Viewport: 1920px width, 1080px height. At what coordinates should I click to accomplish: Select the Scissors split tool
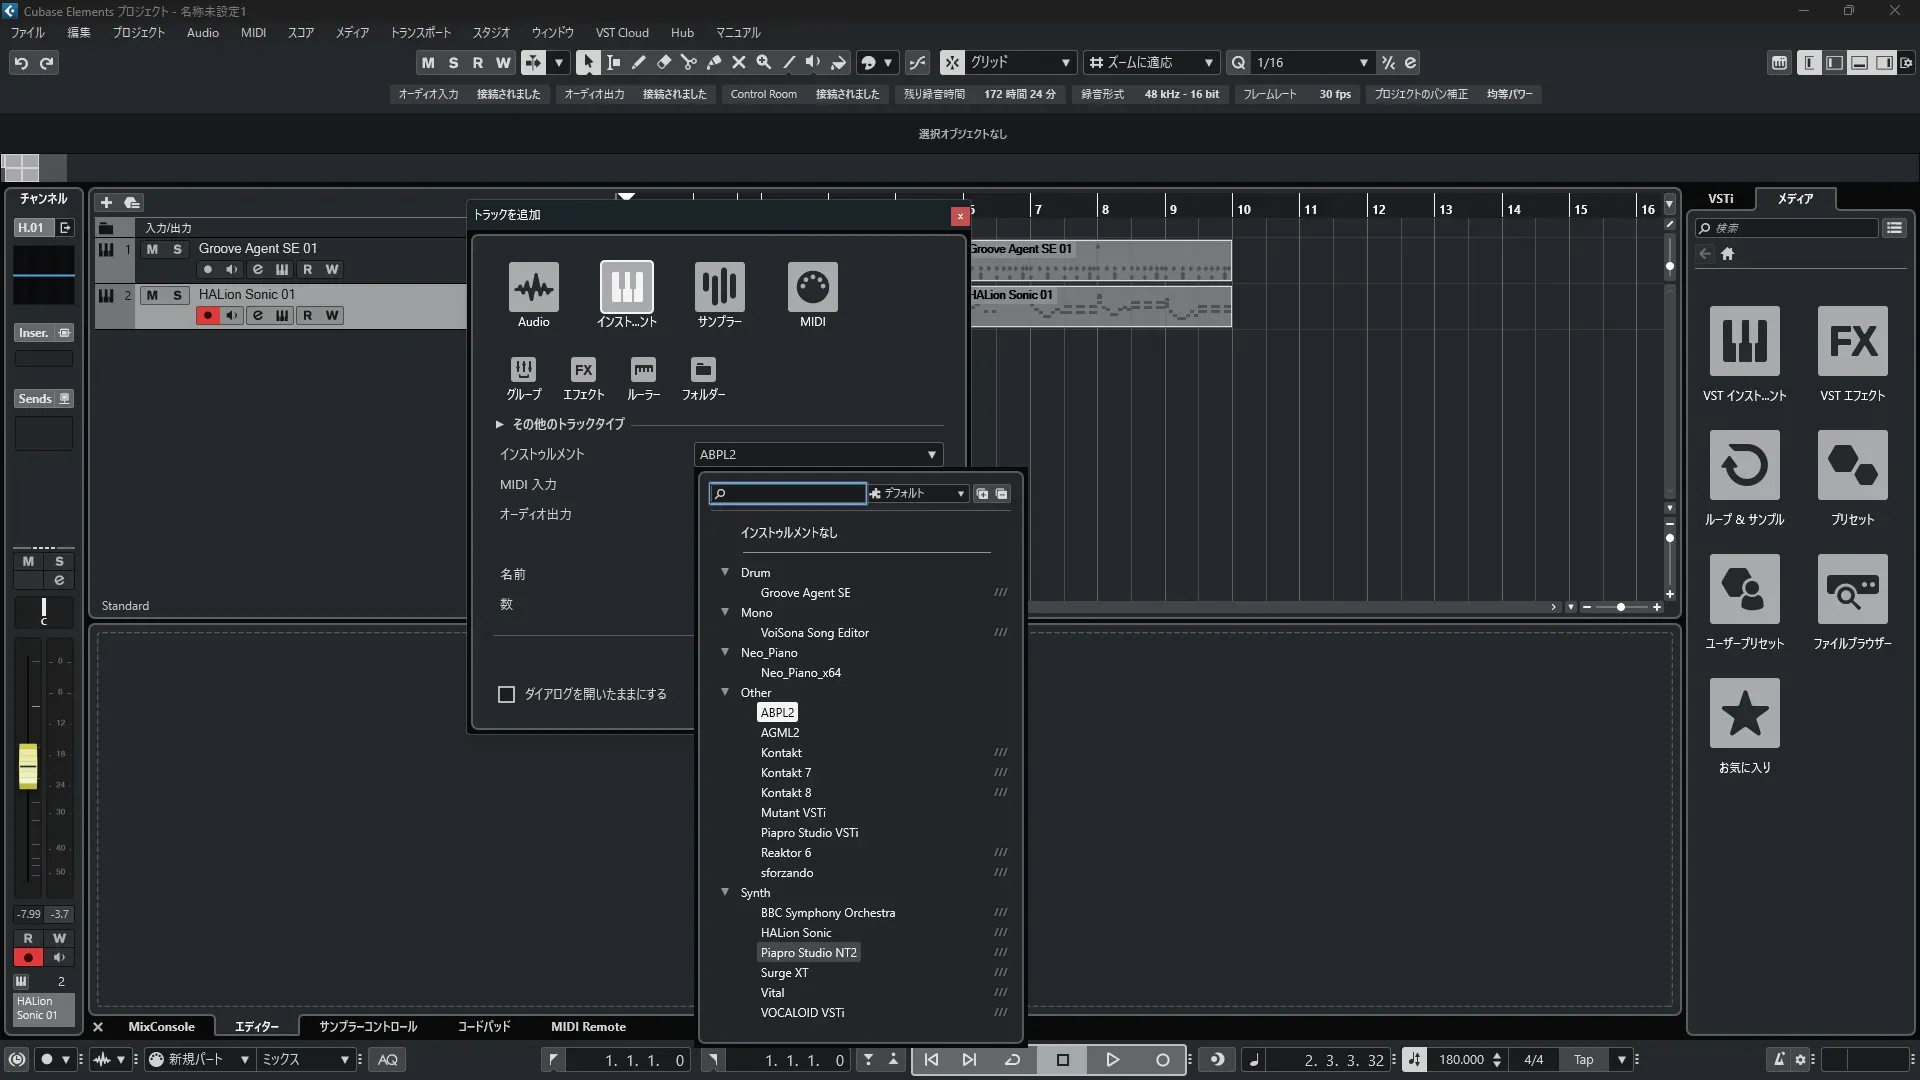688,63
